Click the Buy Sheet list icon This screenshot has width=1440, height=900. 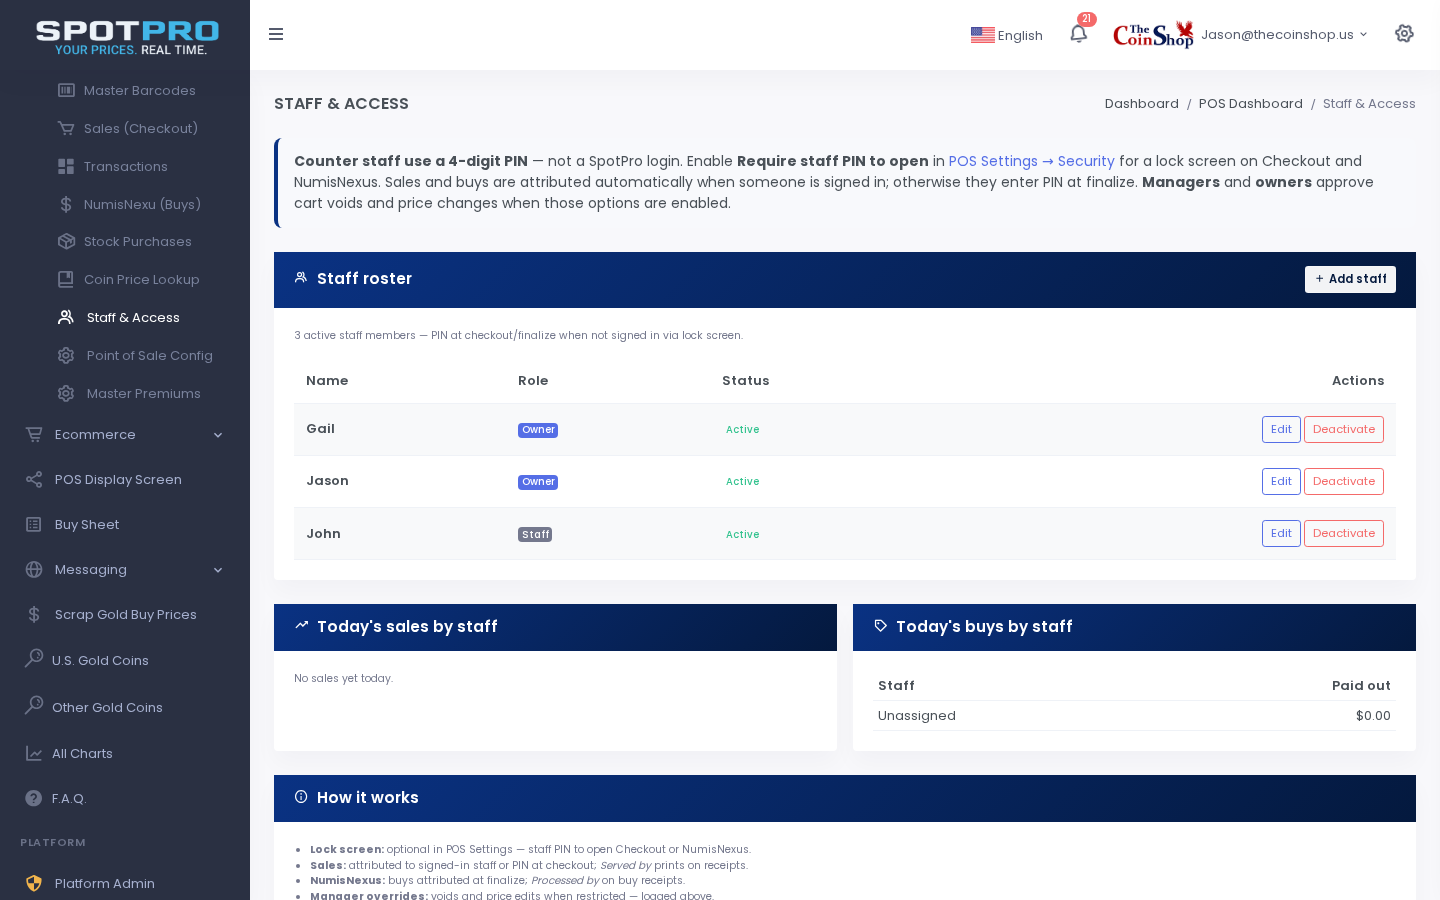34,524
